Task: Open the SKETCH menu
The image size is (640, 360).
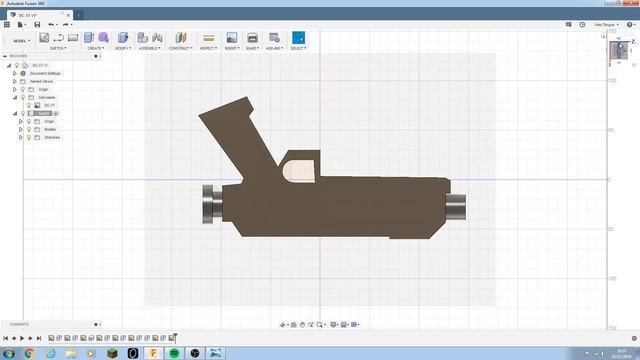Action: tap(58, 48)
